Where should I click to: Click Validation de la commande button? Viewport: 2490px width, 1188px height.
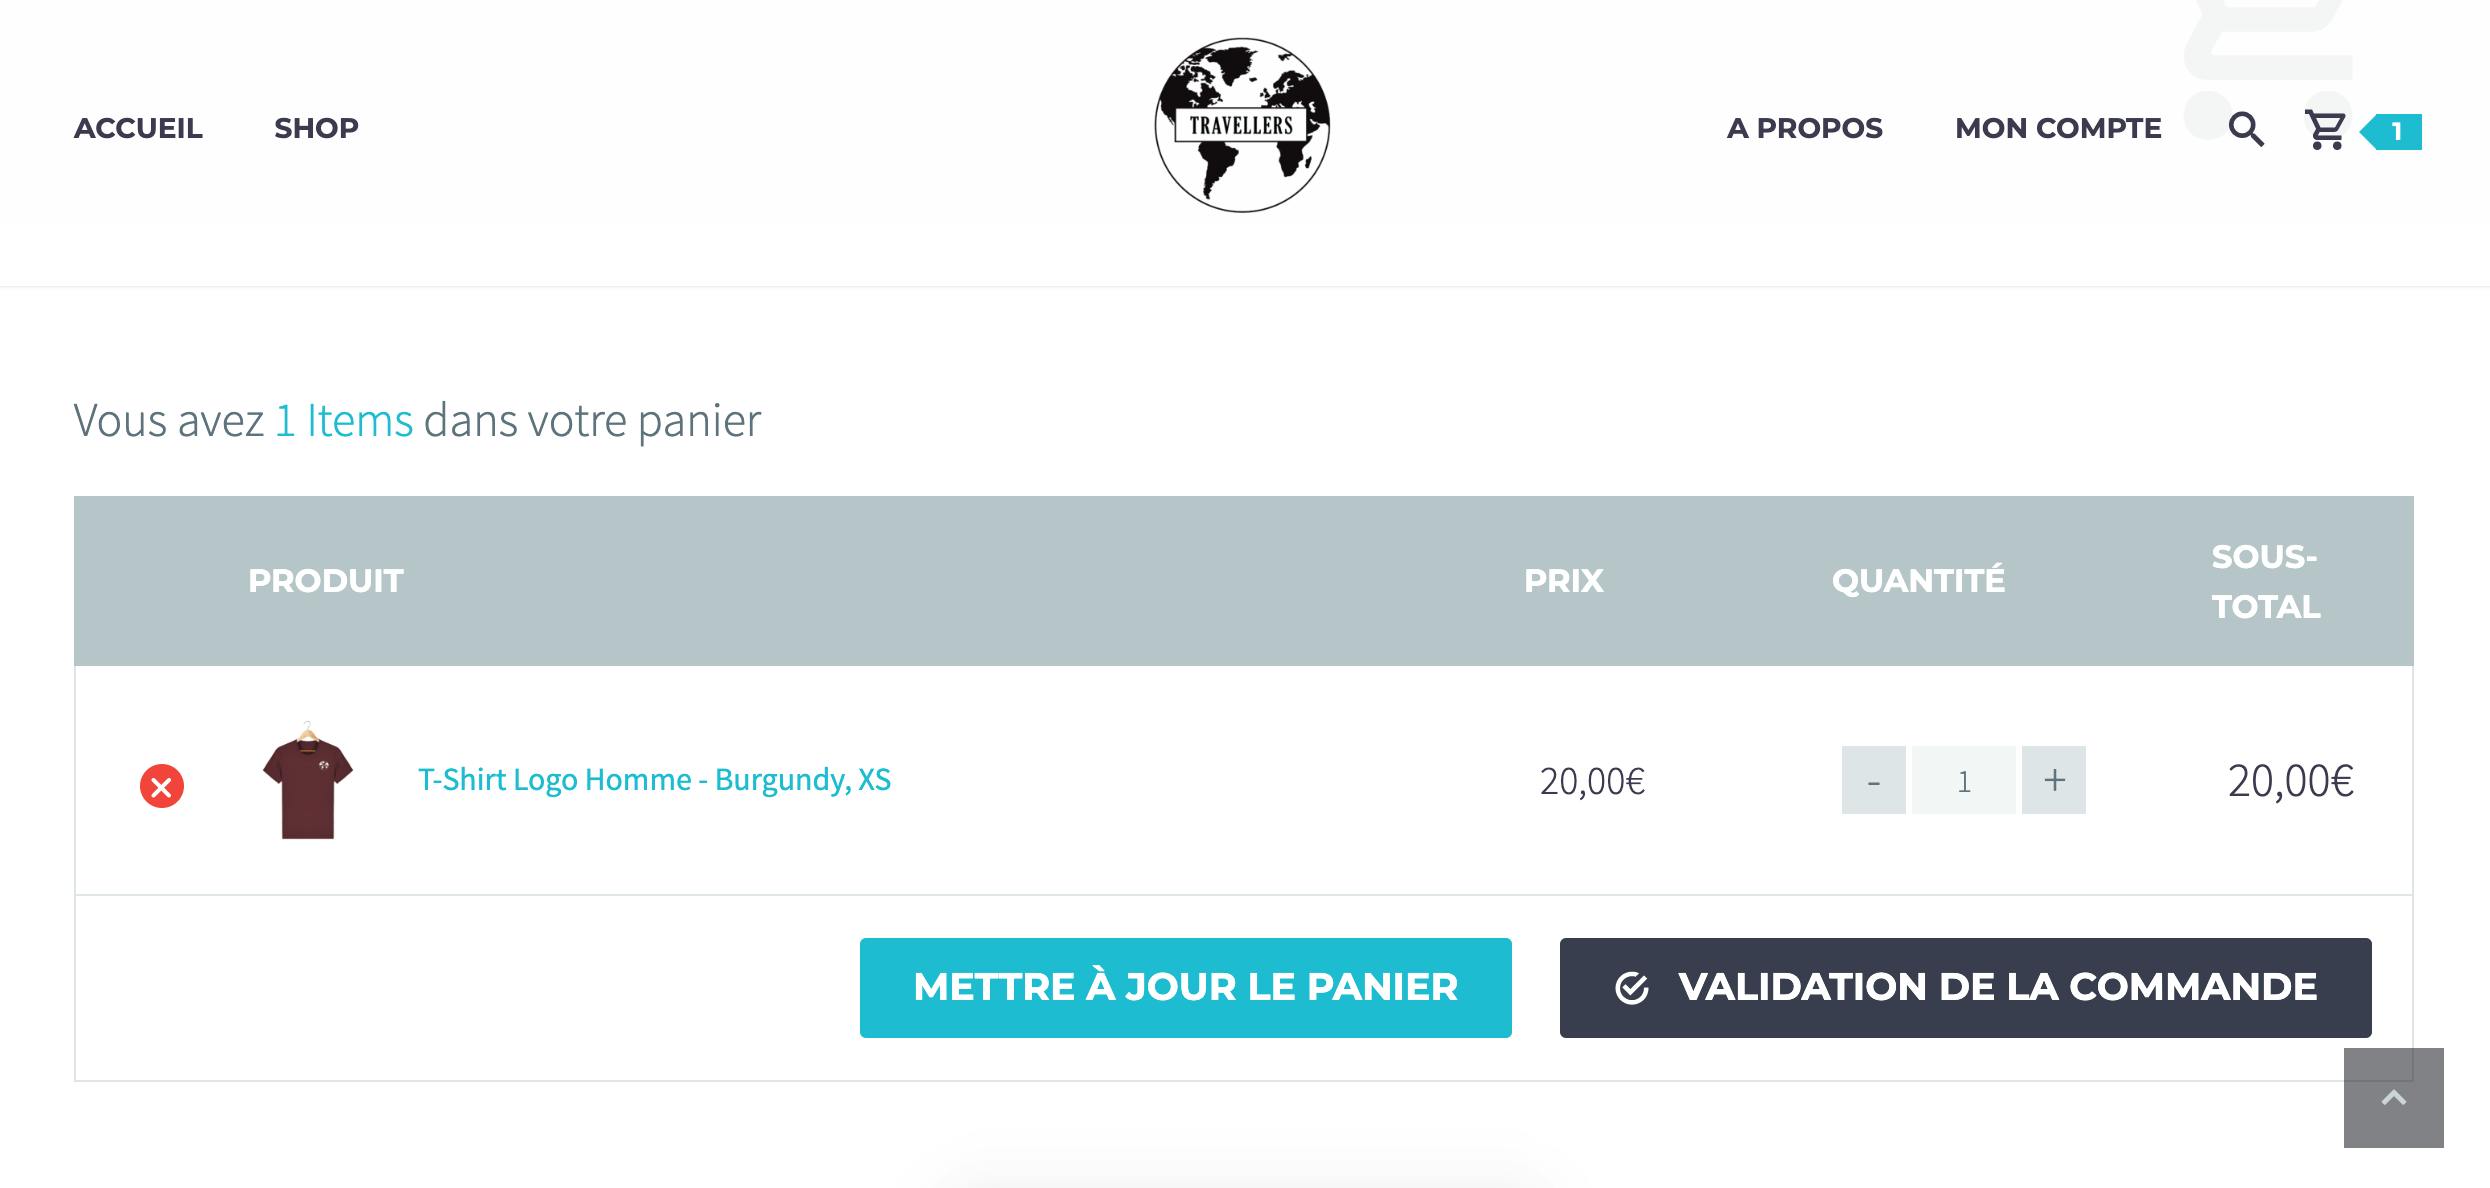pos(1966,988)
